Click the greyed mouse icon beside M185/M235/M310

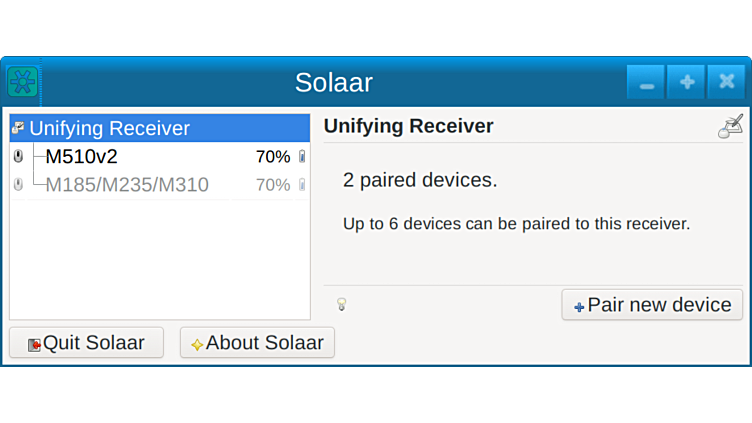point(18,185)
